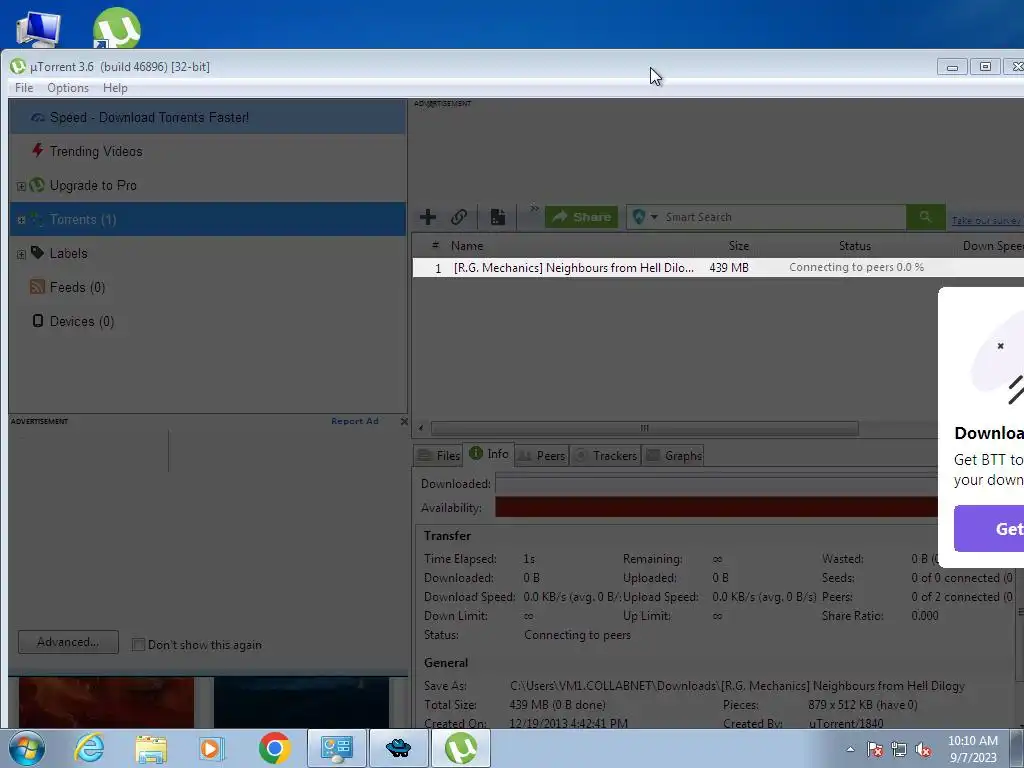This screenshot has height=768, width=1024.
Task: Click the right dark ad thumbnail
Action: pos(301,702)
